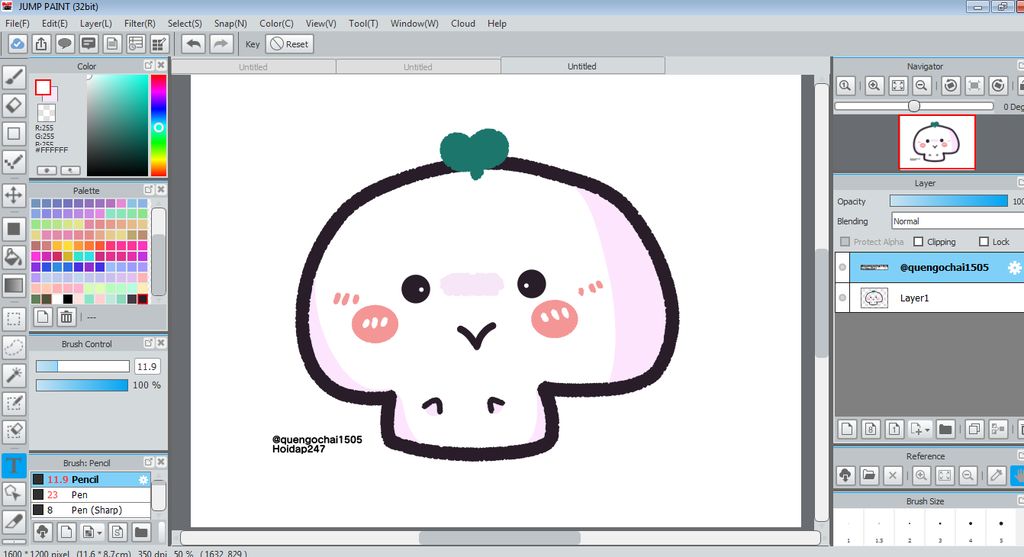Click the hue color strip
The height and width of the screenshot is (557, 1024).
click(158, 125)
